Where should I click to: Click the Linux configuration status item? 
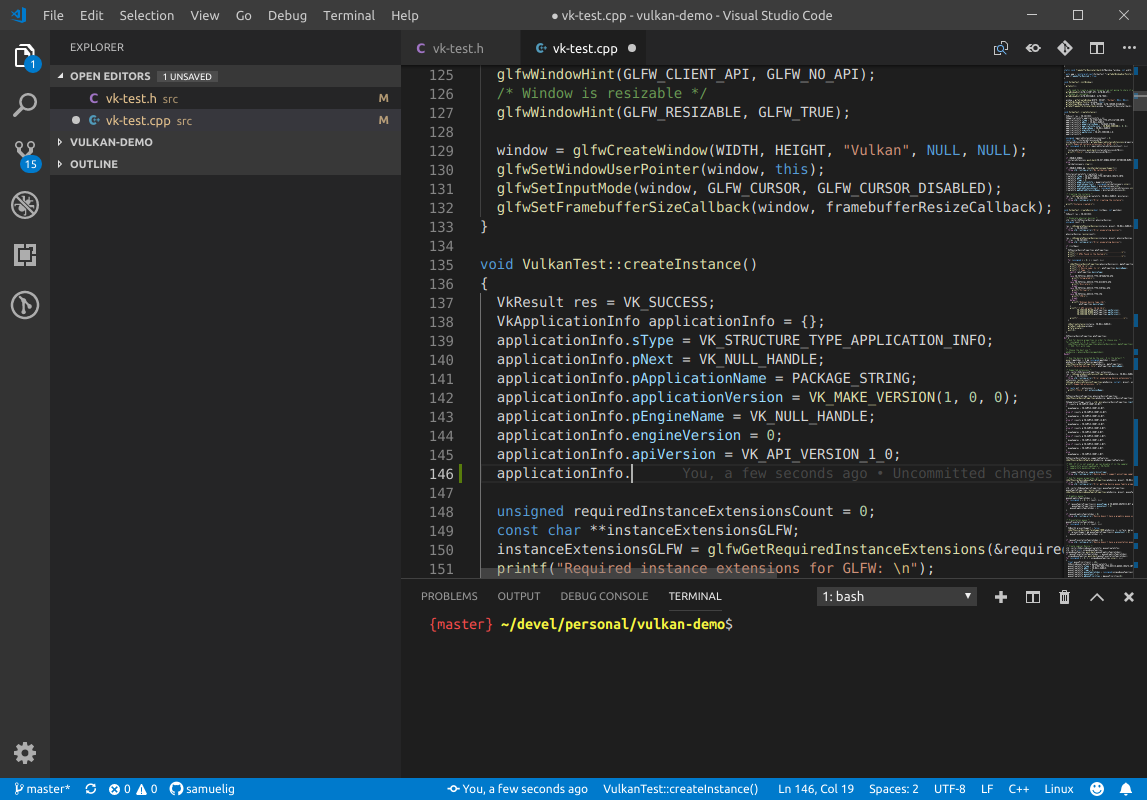coord(1058,789)
